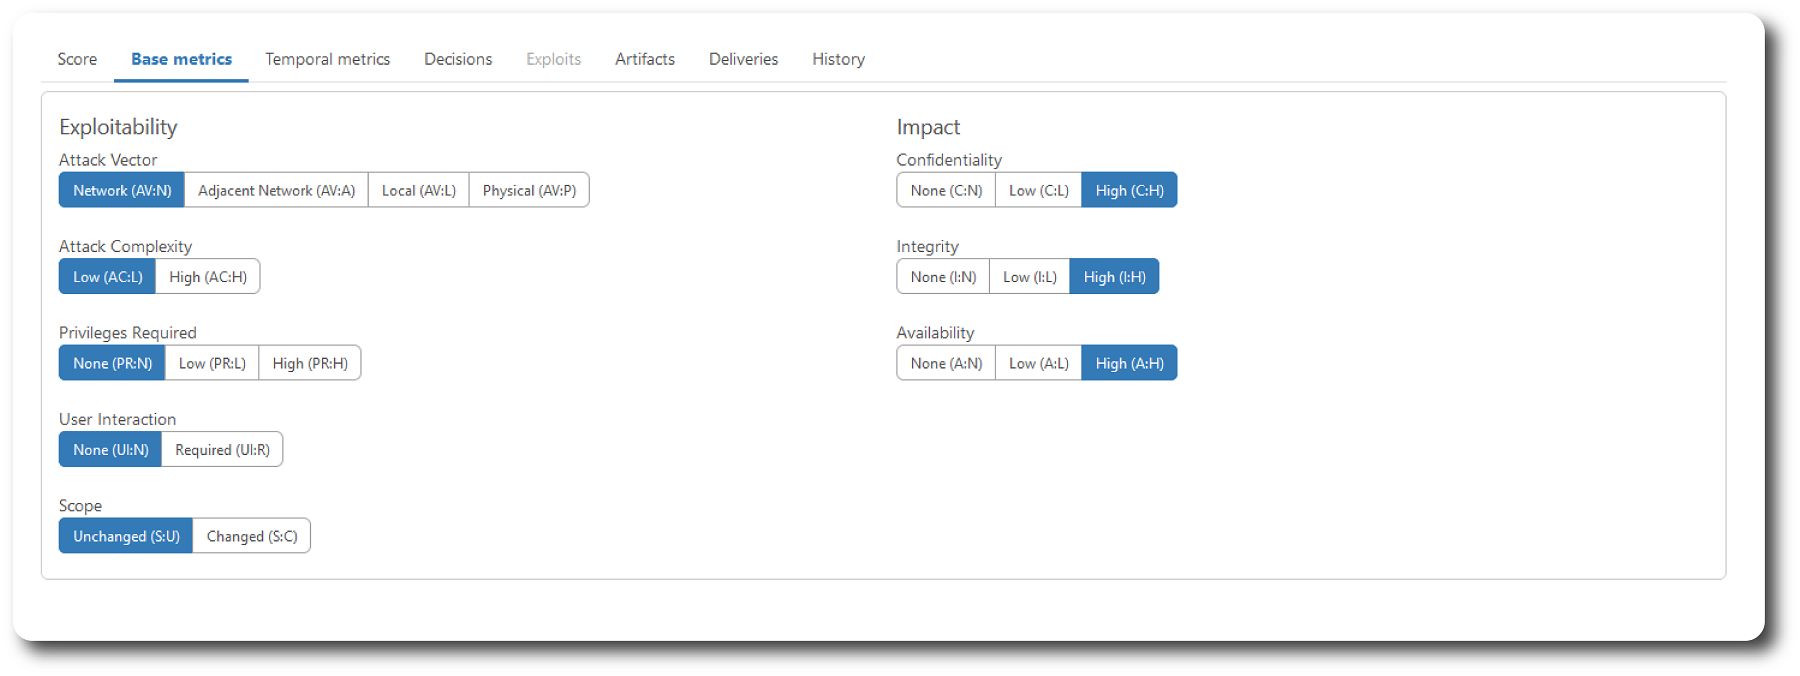The image size is (1800, 676).
Task: Switch to the Score tab
Action: pyautogui.click(x=77, y=59)
